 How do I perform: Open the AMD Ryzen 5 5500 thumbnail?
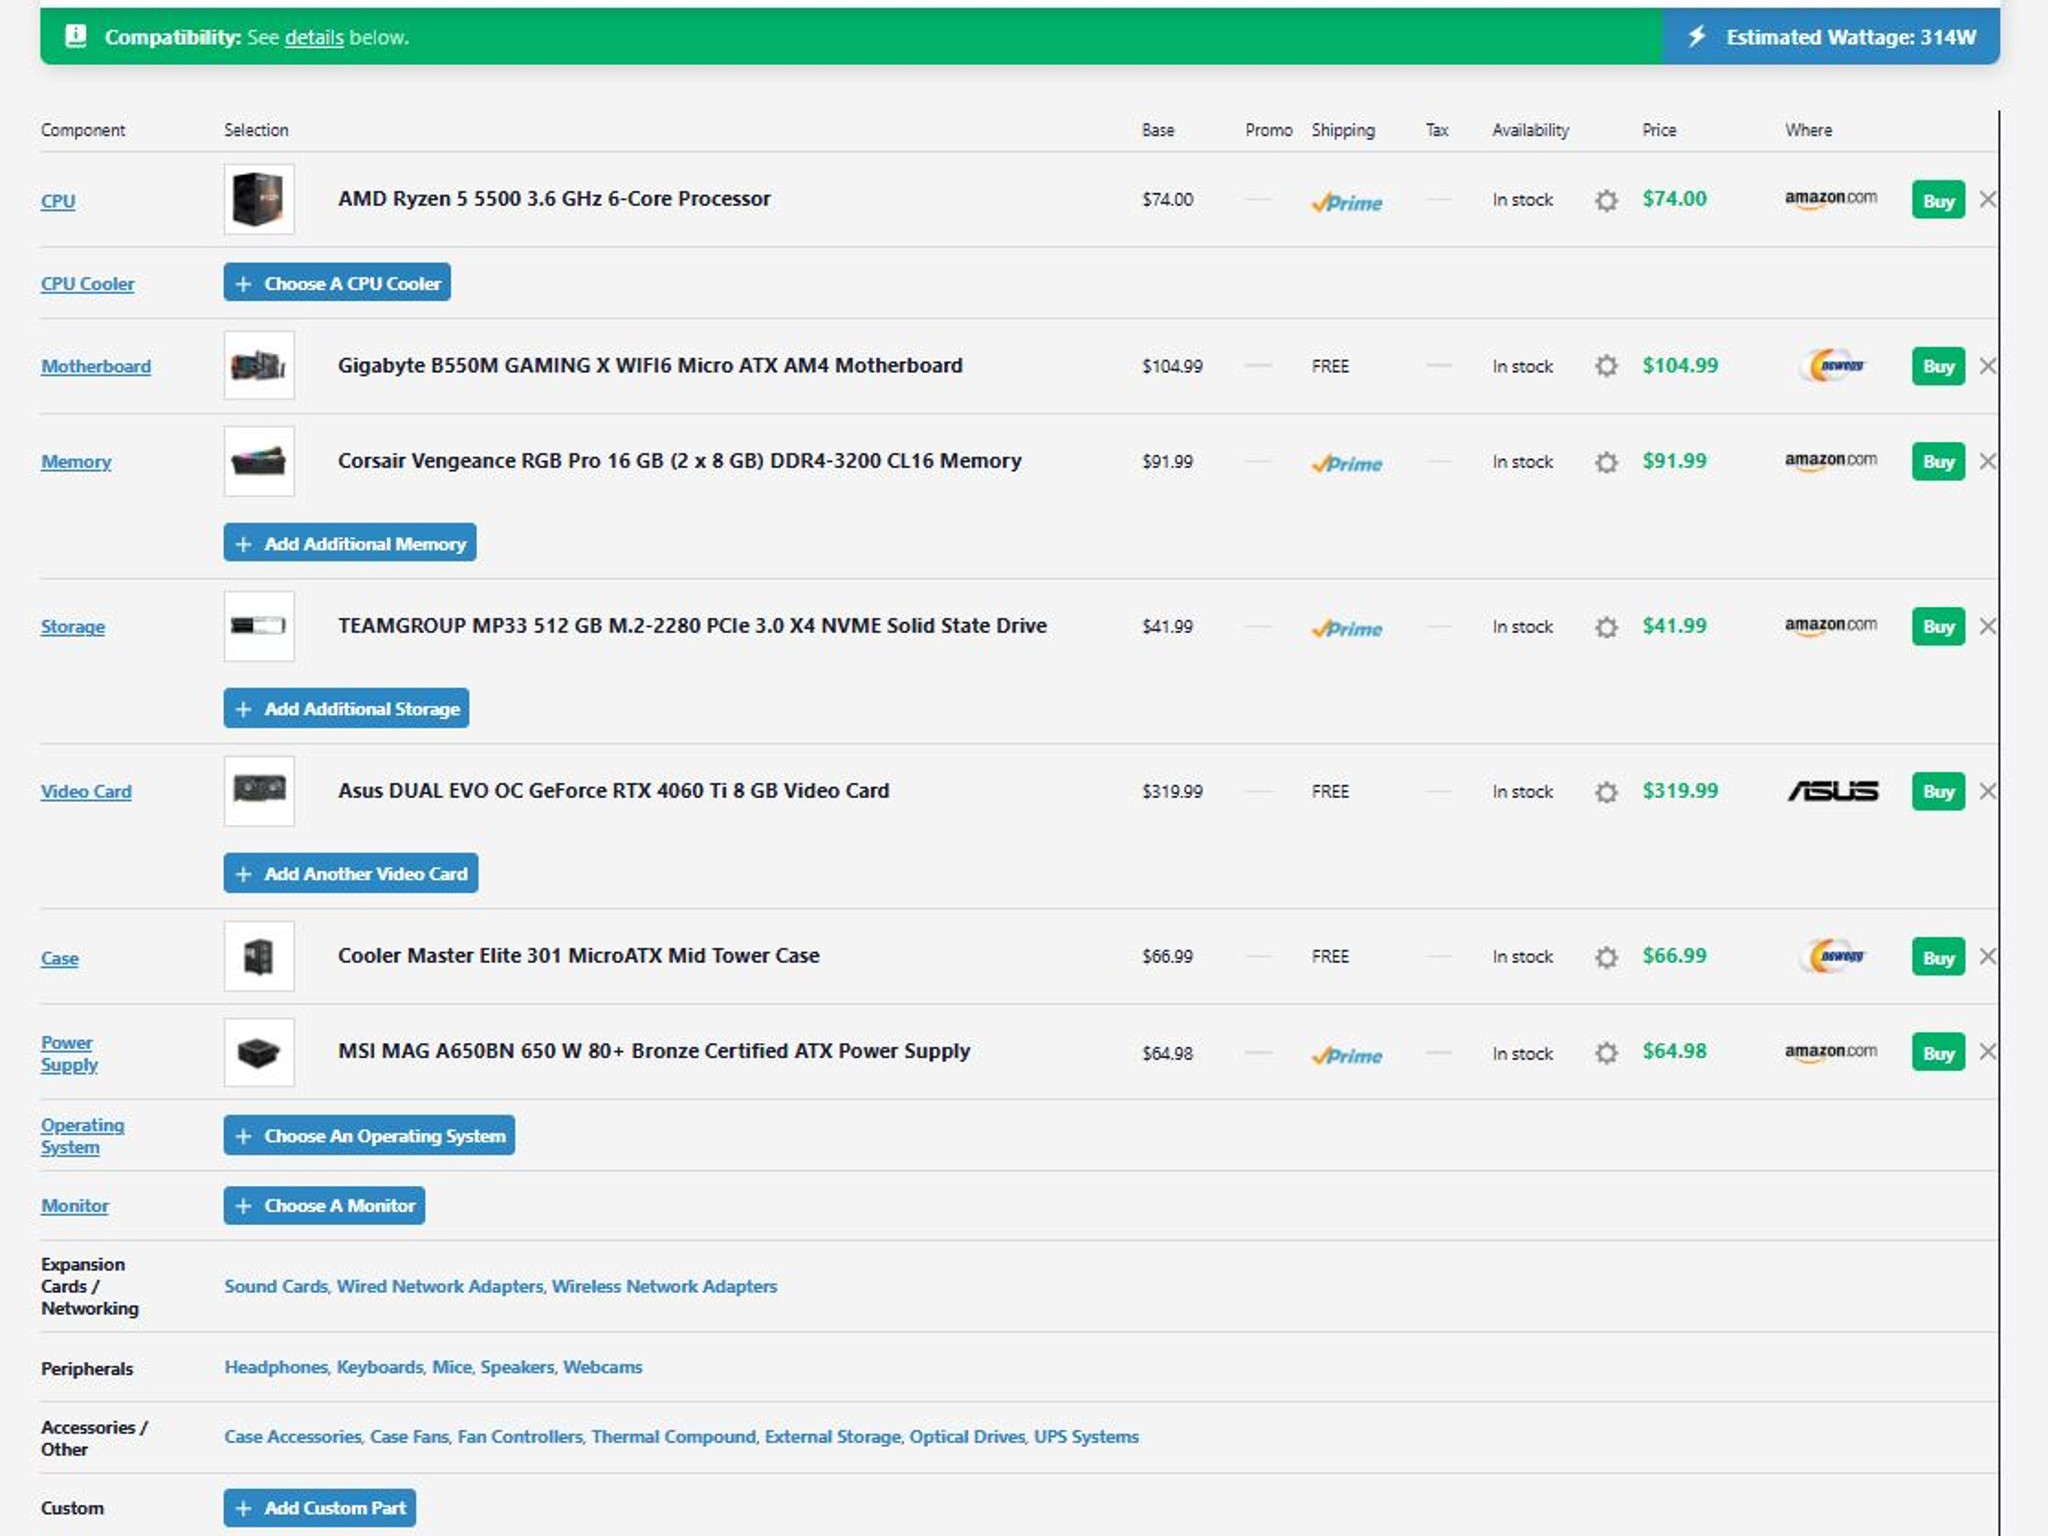pos(259,199)
